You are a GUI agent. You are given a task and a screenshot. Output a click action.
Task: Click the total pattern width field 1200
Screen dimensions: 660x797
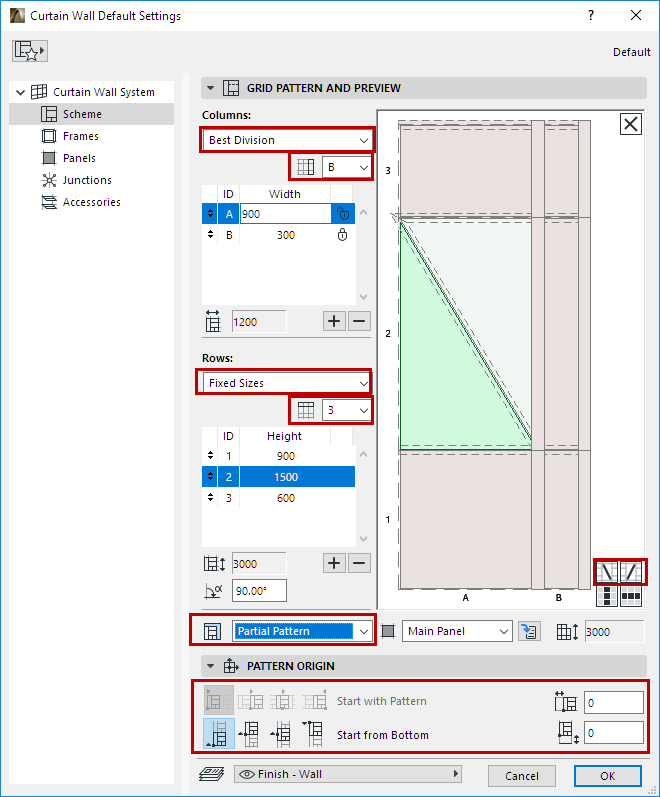[x=259, y=322]
